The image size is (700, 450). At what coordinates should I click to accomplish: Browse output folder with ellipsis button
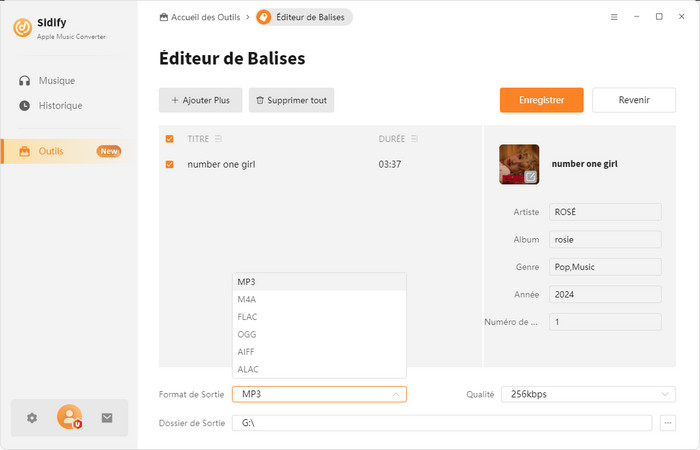(x=669, y=423)
